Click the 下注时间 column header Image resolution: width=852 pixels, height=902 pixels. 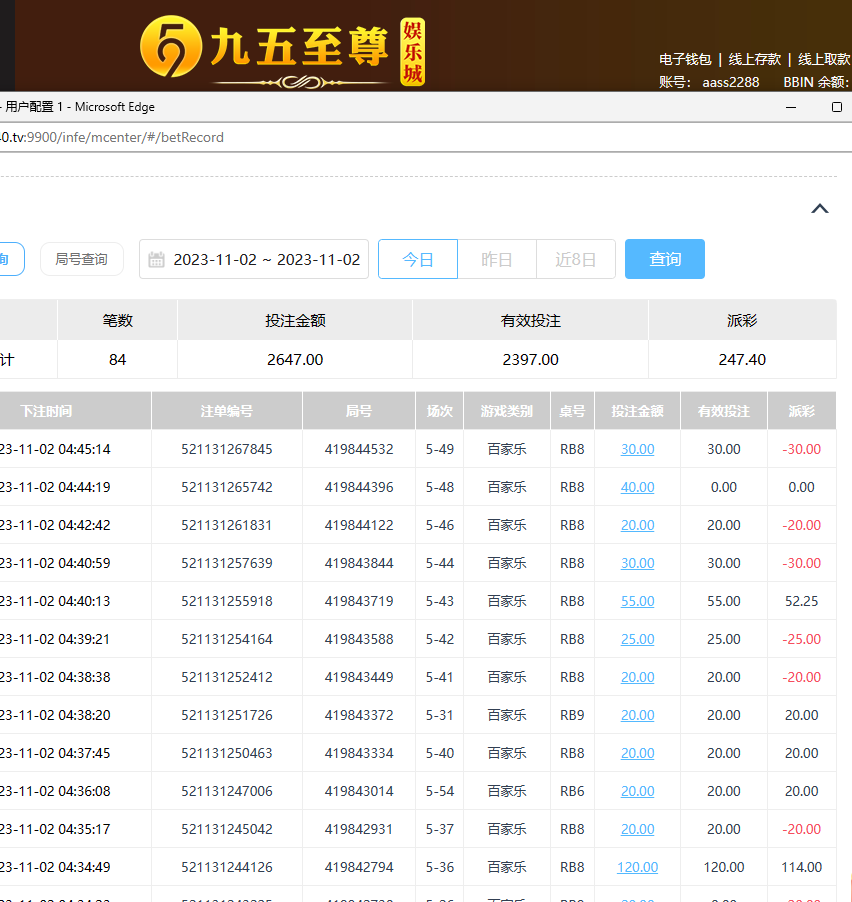46,411
